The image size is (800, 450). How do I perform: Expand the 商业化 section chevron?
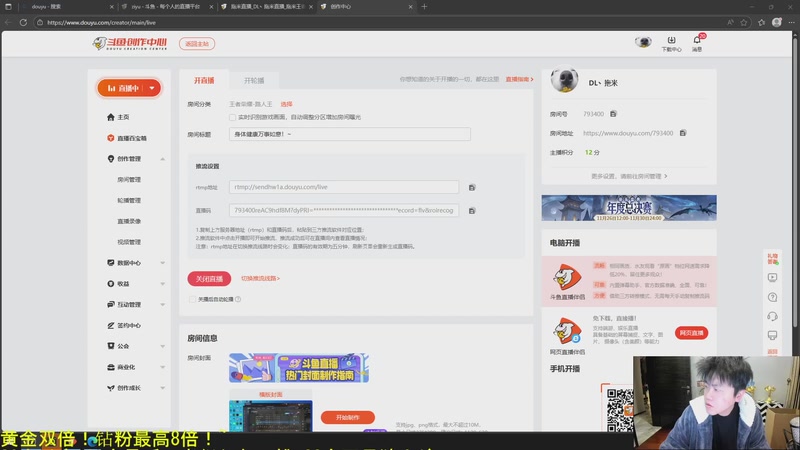point(162,367)
